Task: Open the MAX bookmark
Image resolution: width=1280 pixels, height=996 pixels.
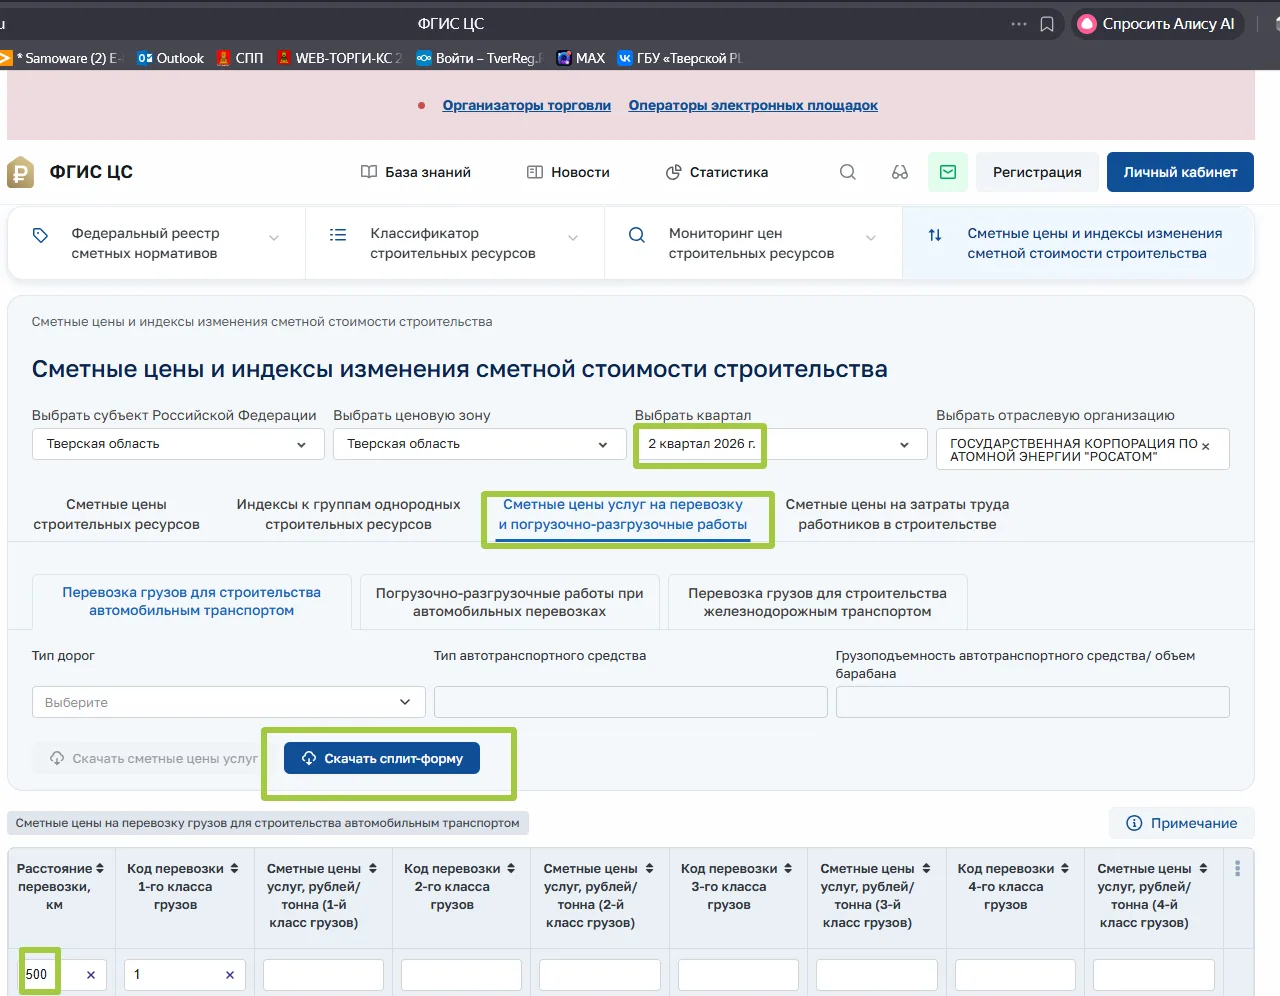Action: [x=581, y=58]
